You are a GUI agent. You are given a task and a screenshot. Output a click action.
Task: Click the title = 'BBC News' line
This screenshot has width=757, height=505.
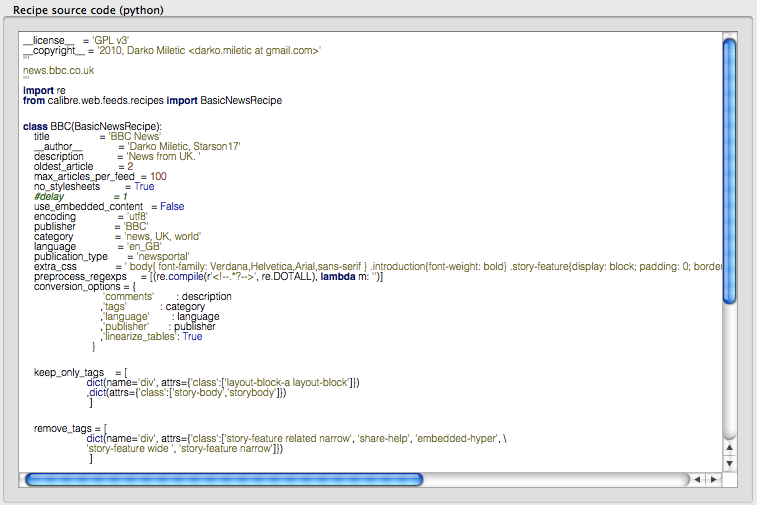pos(98,137)
